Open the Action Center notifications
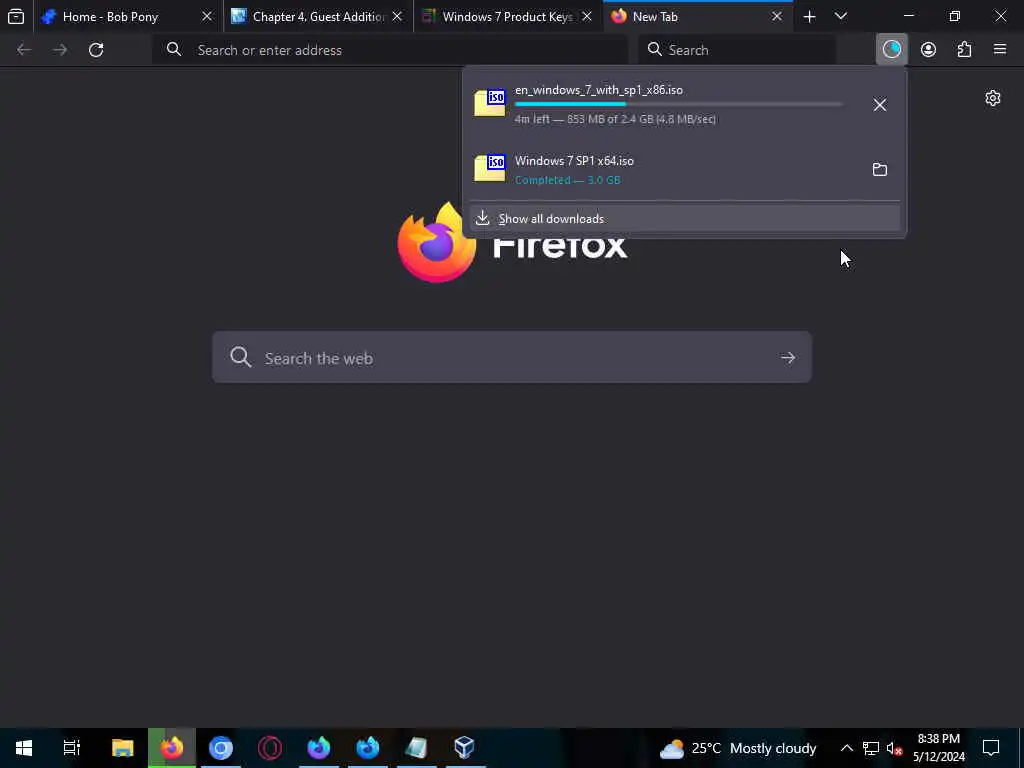 click(x=991, y=748)
